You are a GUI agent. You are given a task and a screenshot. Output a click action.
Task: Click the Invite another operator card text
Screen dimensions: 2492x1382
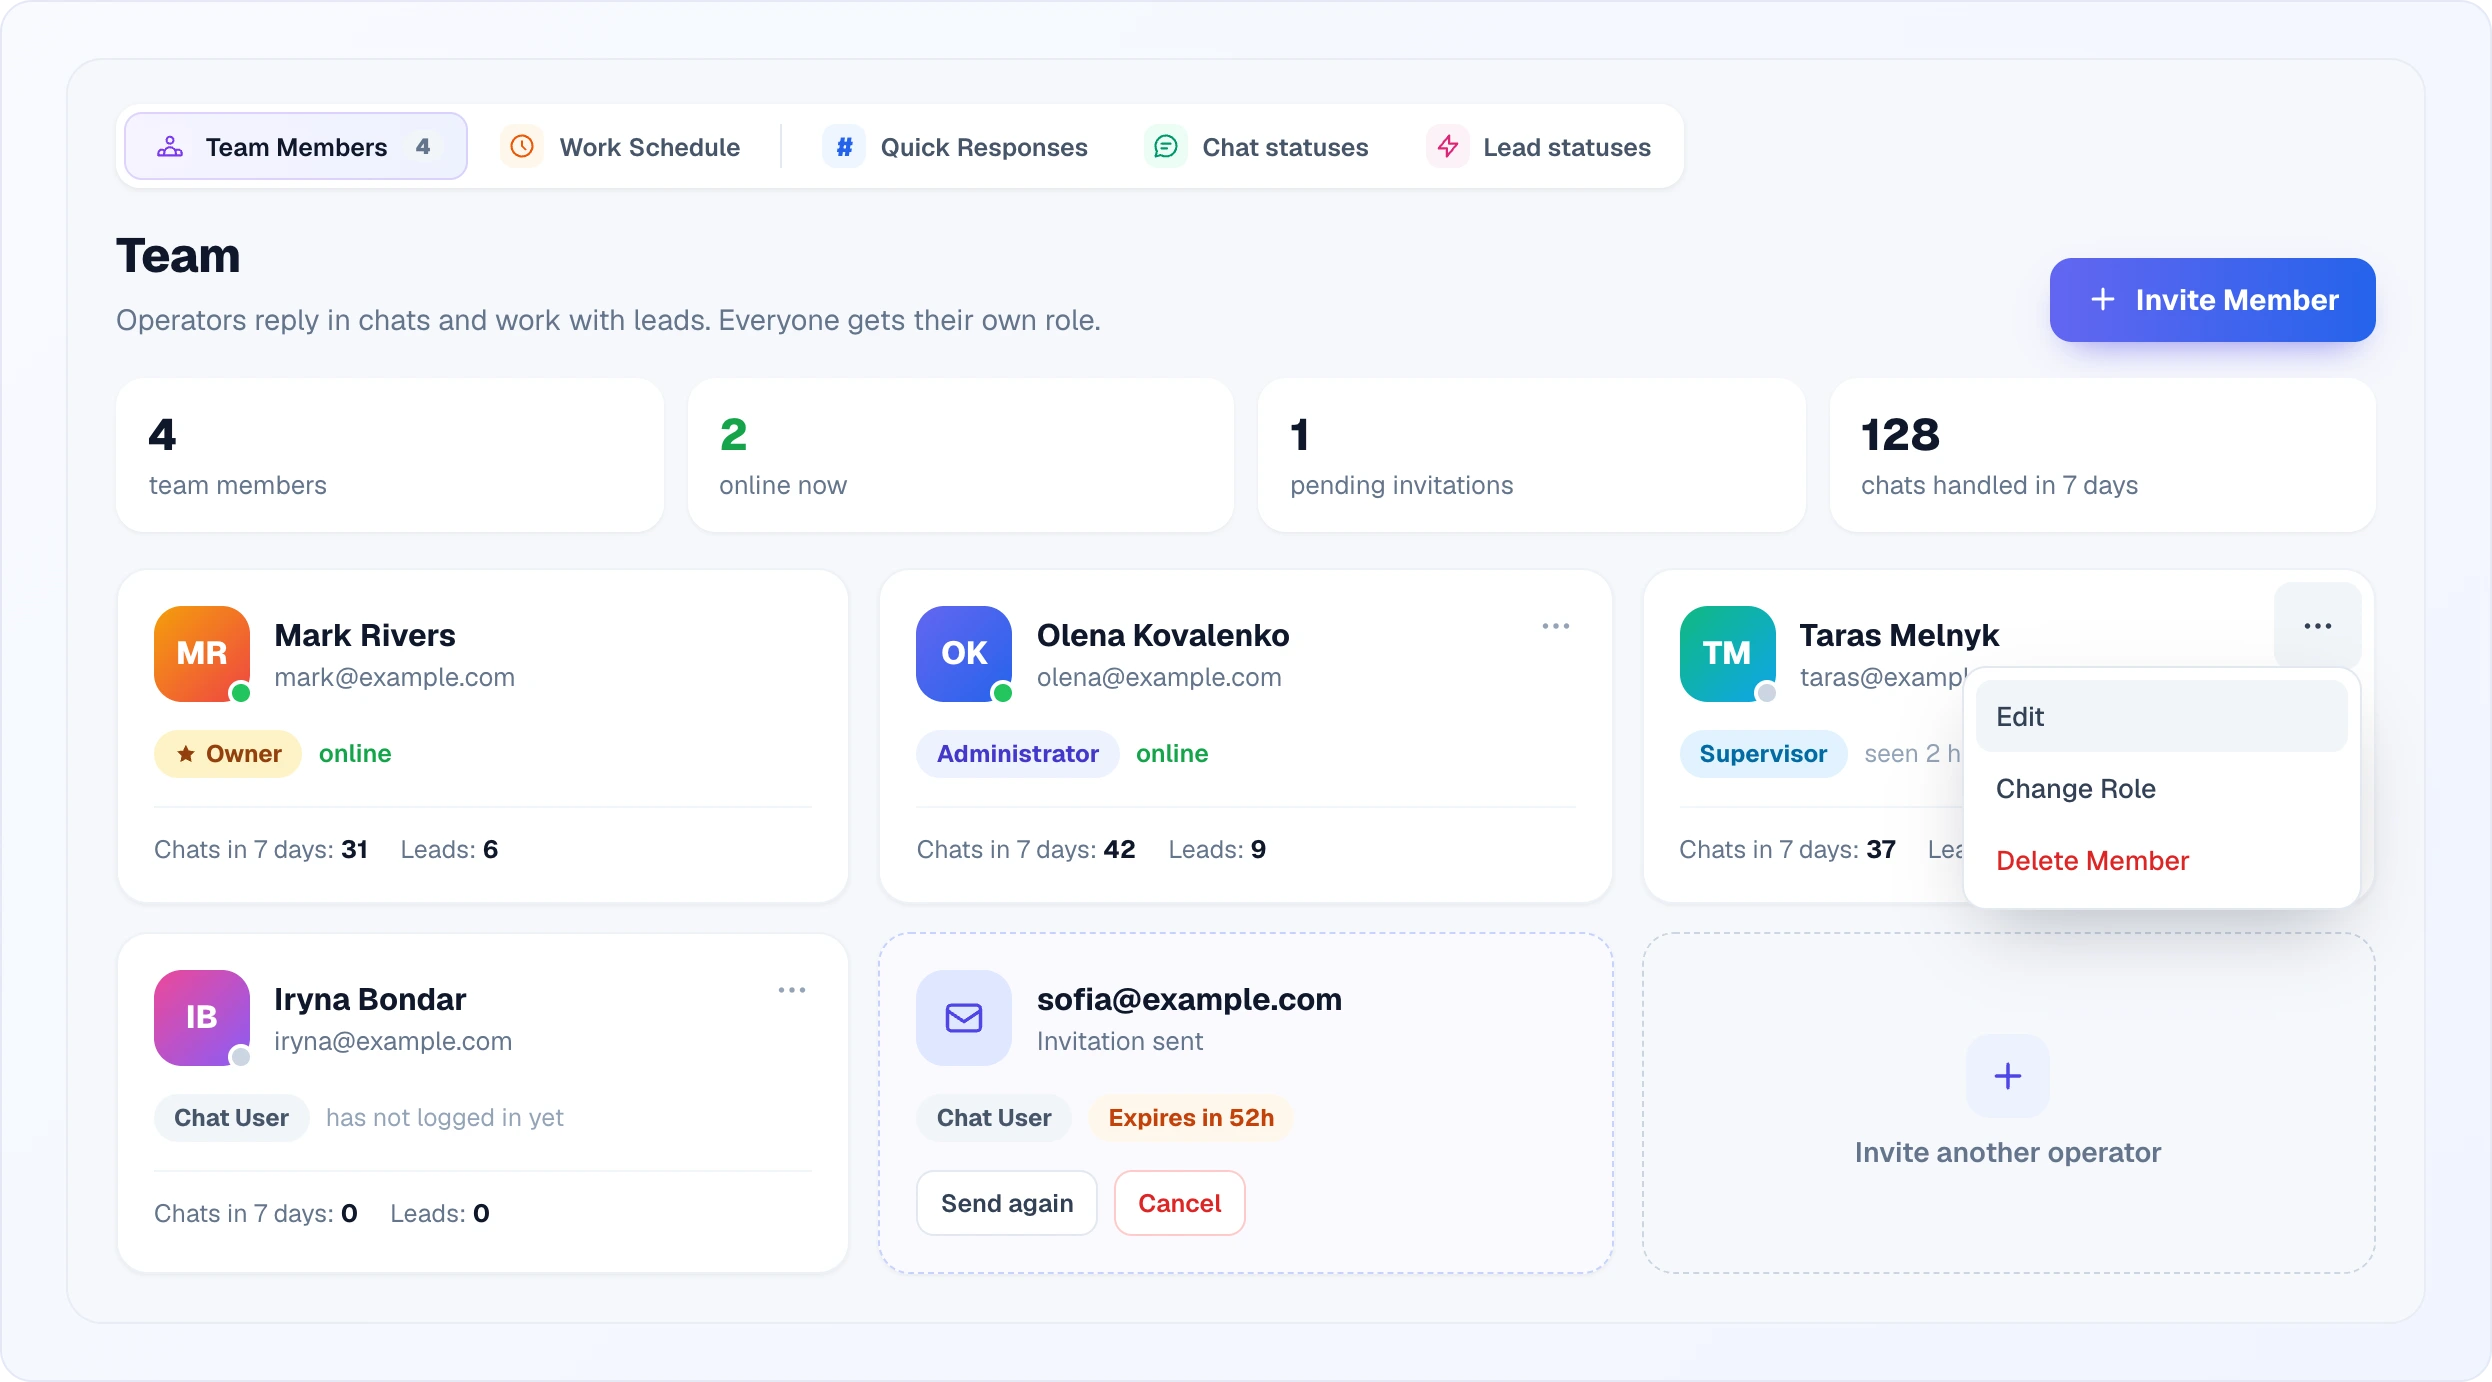pyautogui.click(x=2008, y=1152)
